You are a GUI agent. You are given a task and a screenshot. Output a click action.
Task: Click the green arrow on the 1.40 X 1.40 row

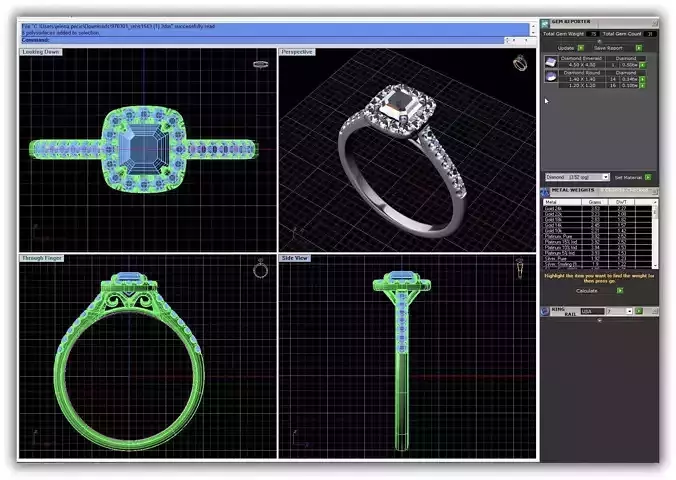[x=642, y=79]
